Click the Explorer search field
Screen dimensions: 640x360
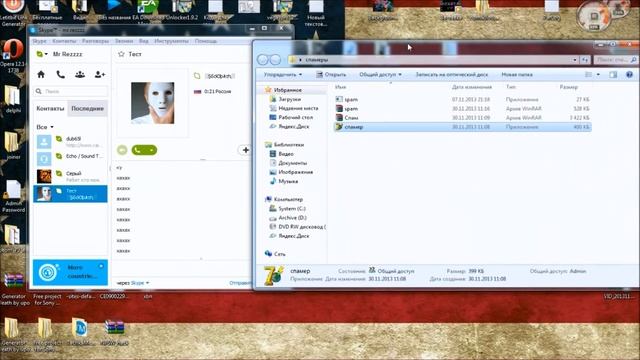615,60
